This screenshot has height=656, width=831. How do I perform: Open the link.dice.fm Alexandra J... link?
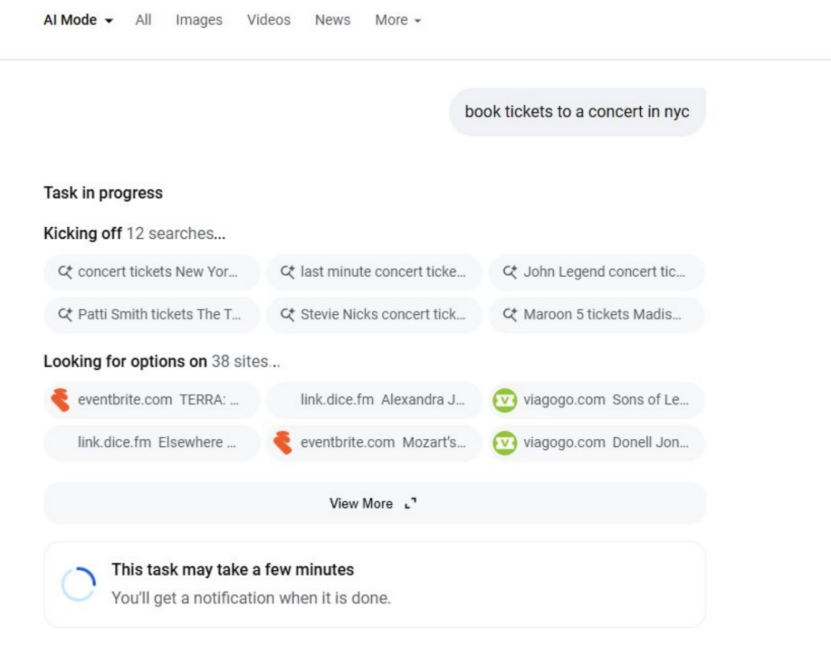pyautogui.click(x=374, y=400)
